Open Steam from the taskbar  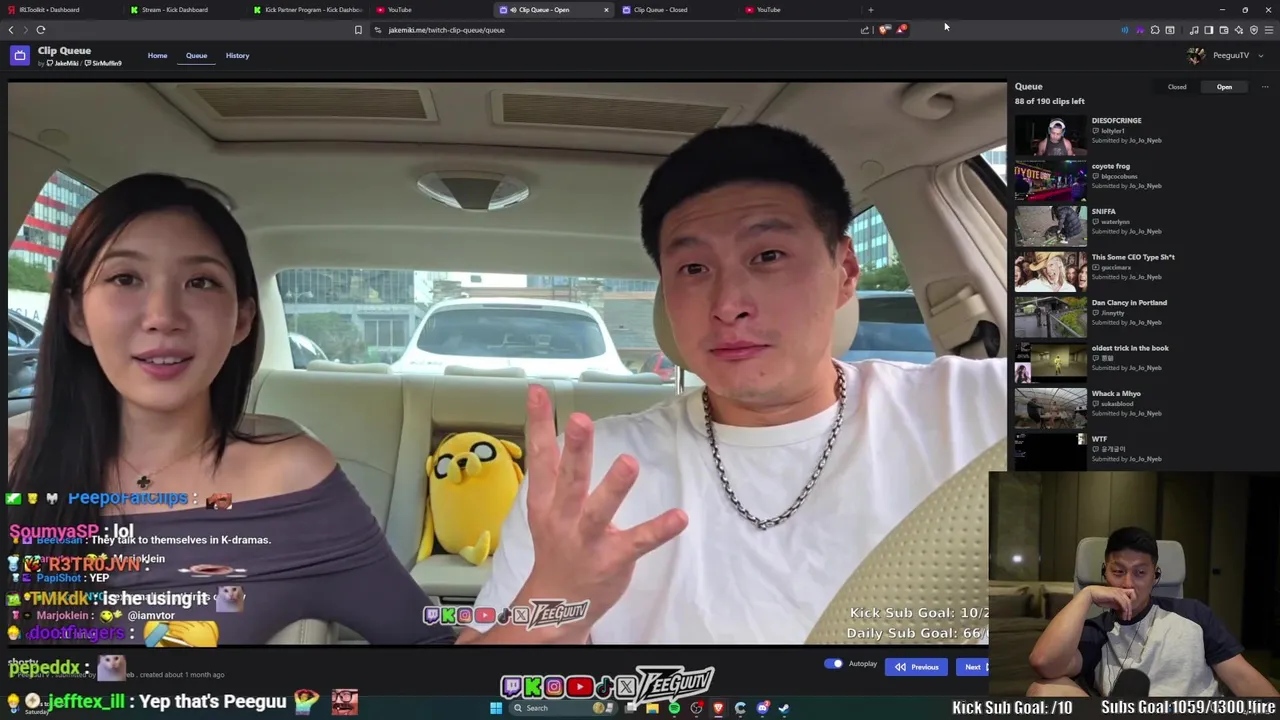pos(784,708)
